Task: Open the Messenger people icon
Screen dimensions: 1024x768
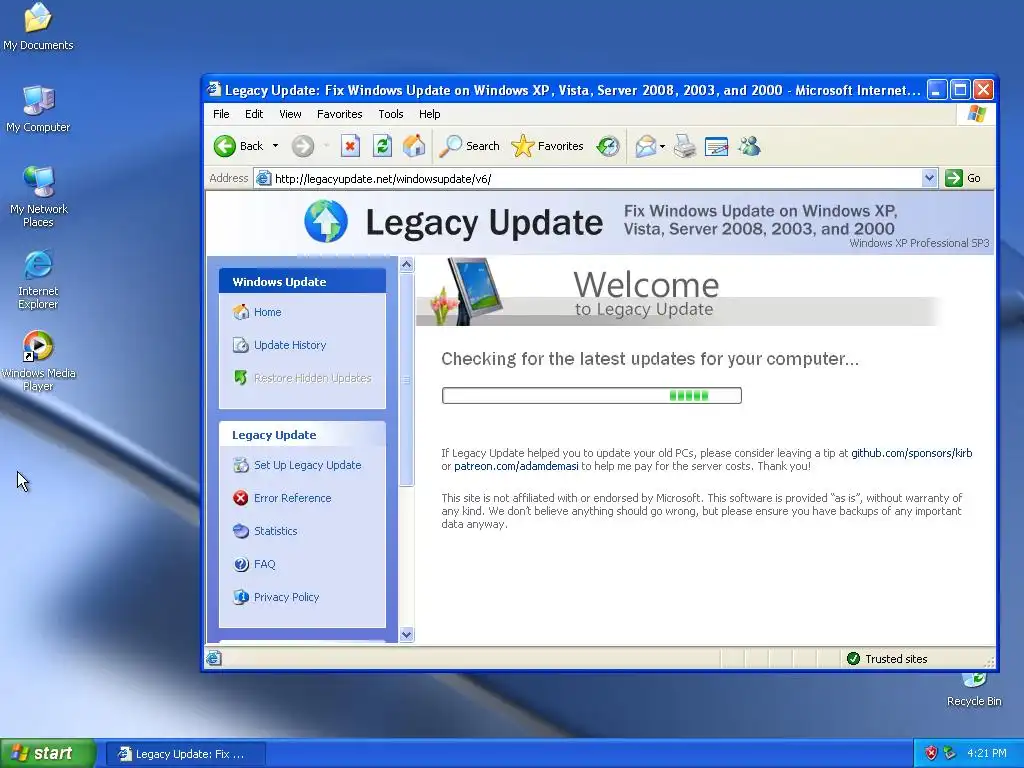Action: point(749,146)
